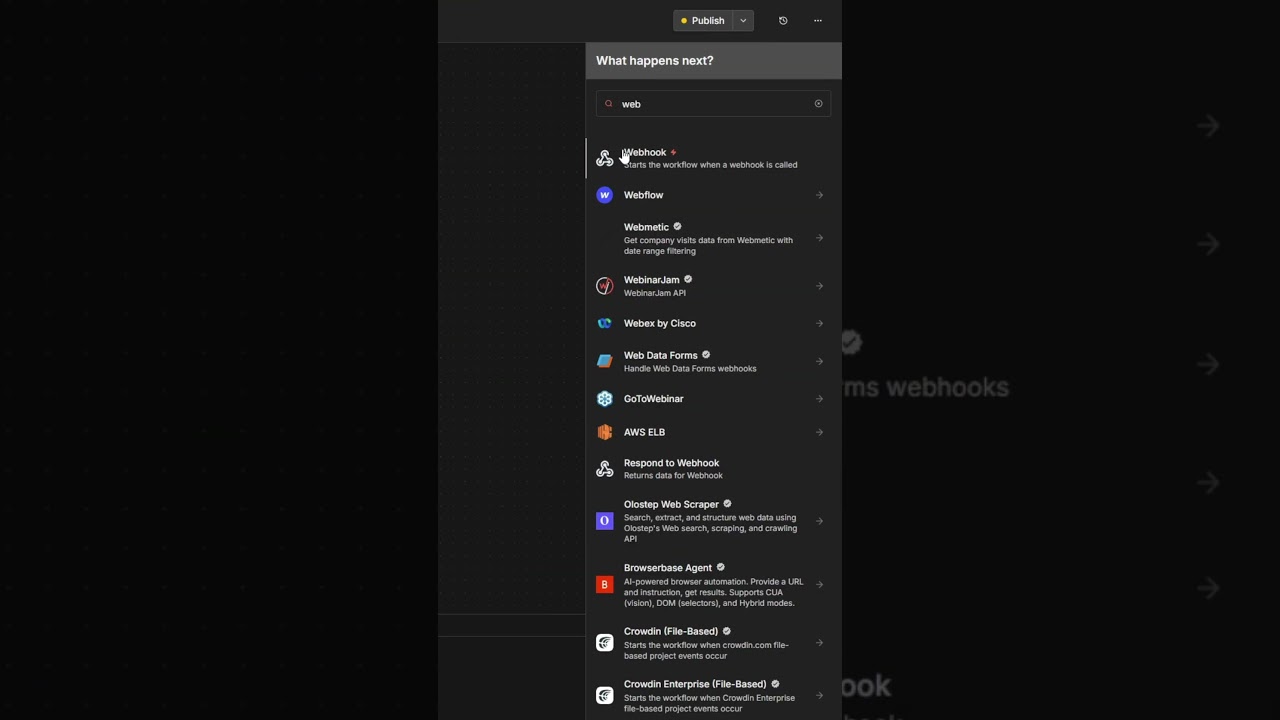This screenshot has width=1280, height=720.
Task: Select the AWS ELB icon
Action: point(604,432)
